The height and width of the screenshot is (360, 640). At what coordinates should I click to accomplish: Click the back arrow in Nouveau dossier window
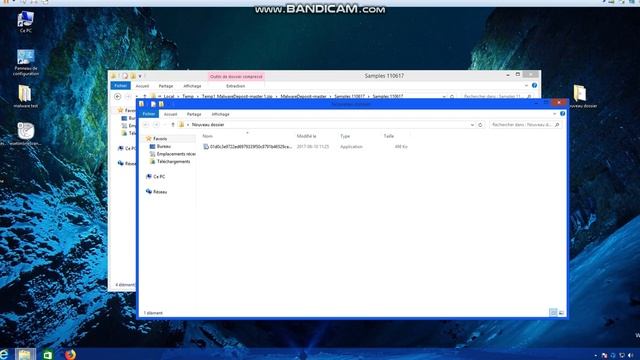(146, 124)
